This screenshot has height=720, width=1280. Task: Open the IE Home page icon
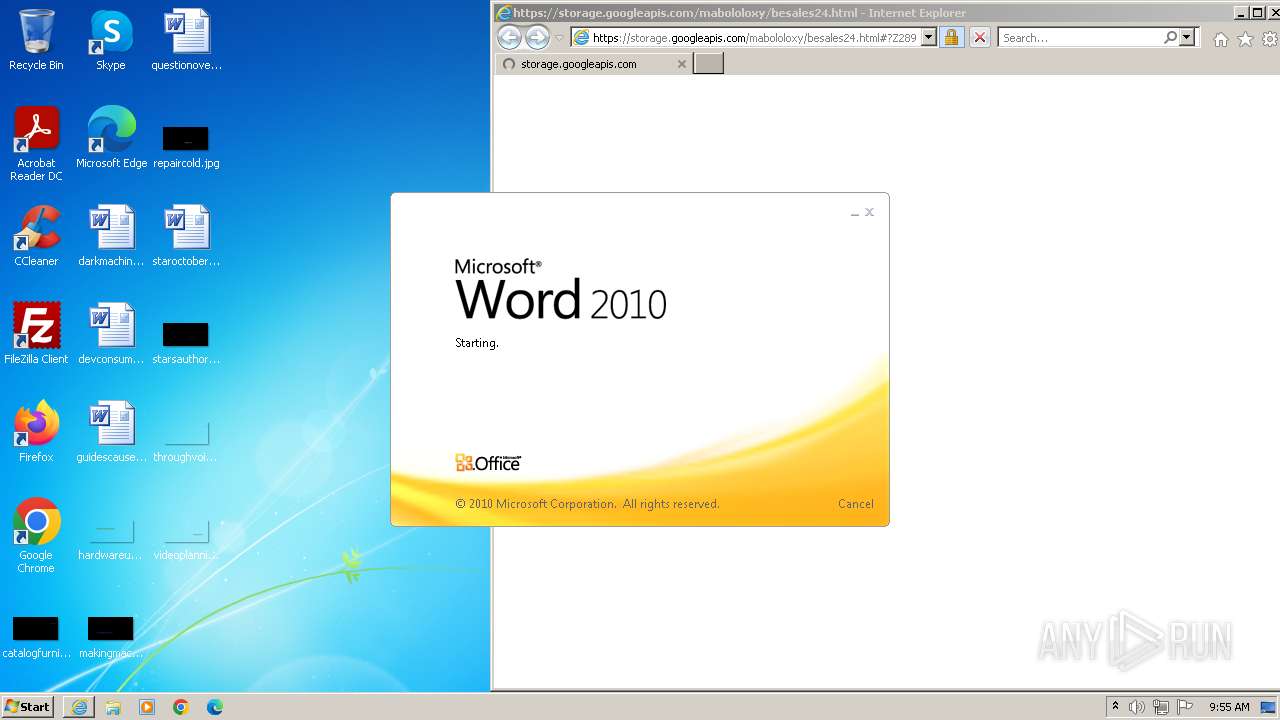1220,39
